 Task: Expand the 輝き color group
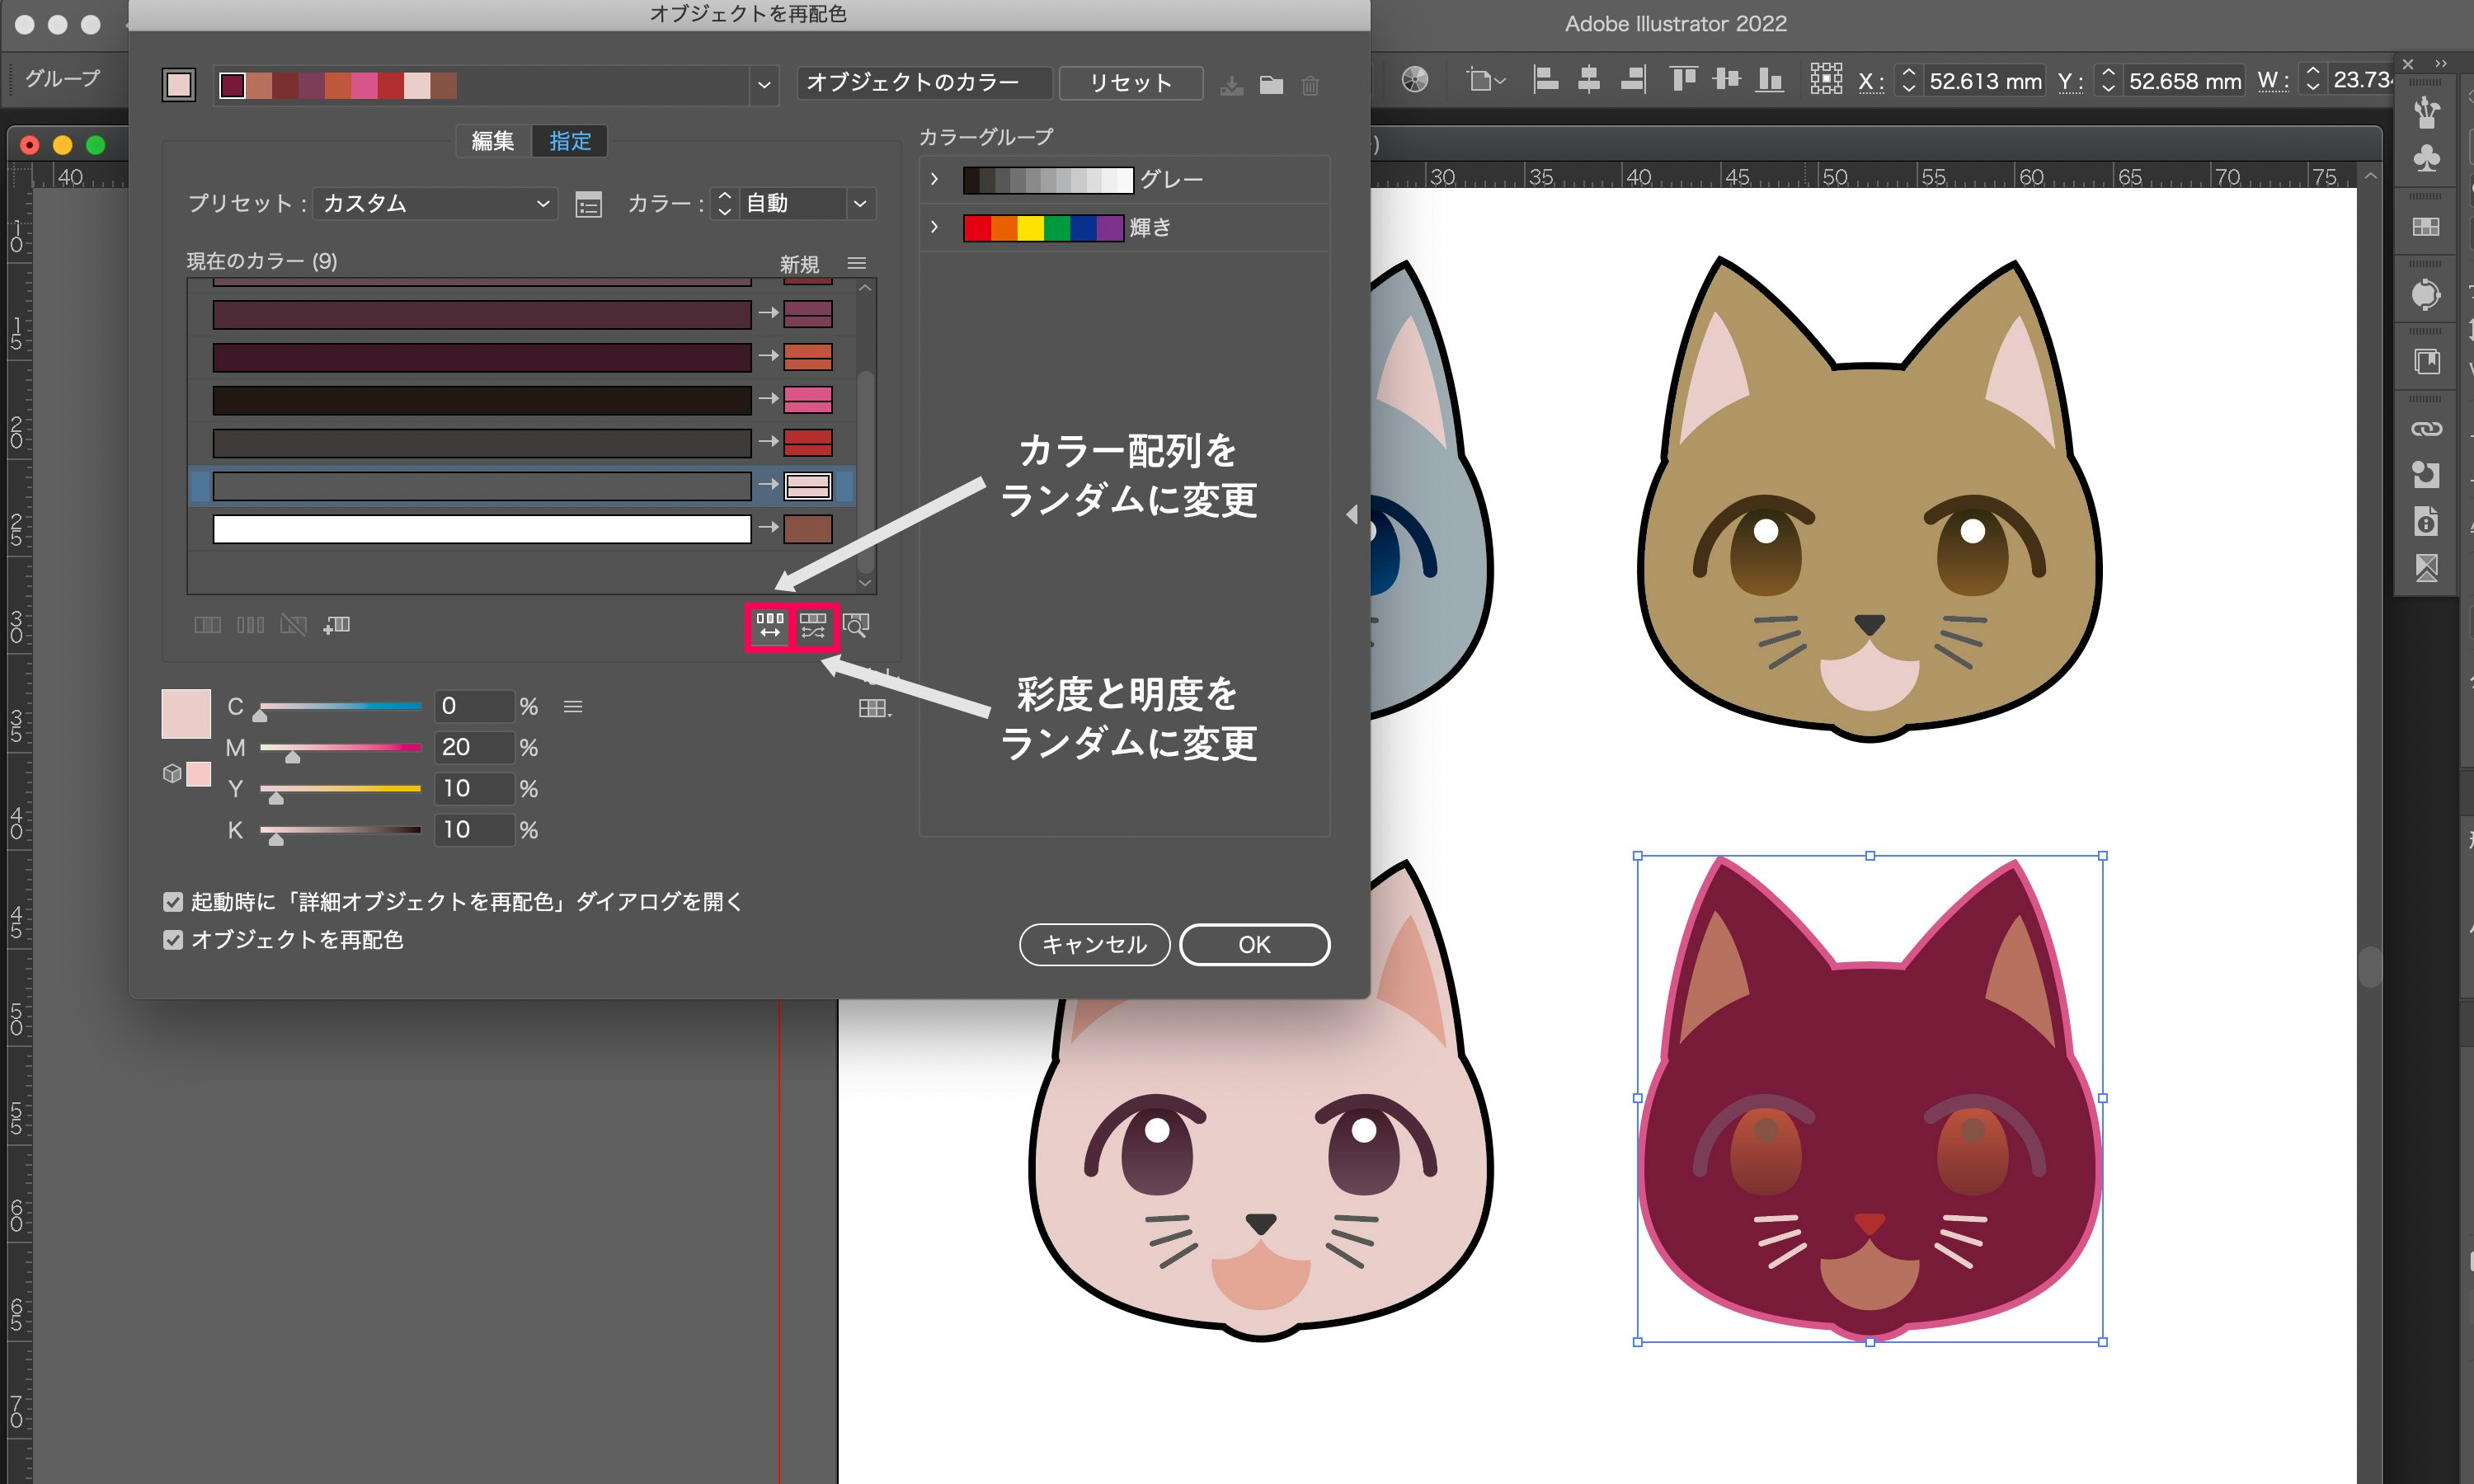934,227
